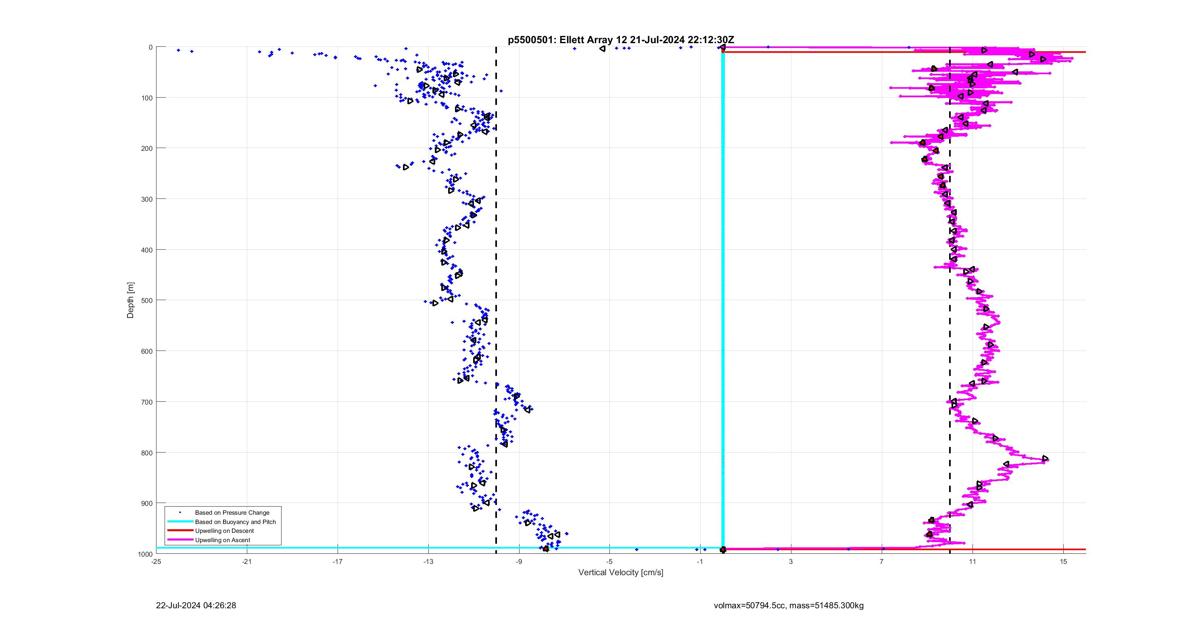Click the vertical cyan buoyancy velocity line
This screenshot has height=622, width=1200.
[723, 300]
